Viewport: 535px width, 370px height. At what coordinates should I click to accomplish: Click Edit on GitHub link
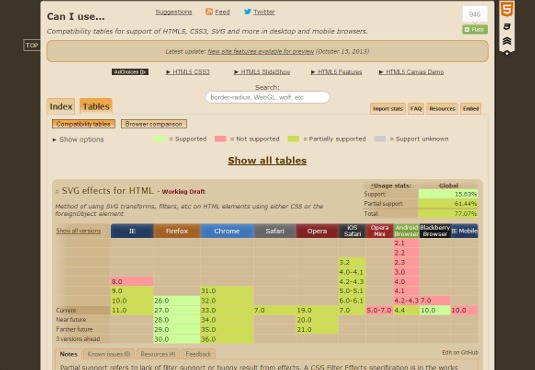pyautogui.click(x=460, y=353)
